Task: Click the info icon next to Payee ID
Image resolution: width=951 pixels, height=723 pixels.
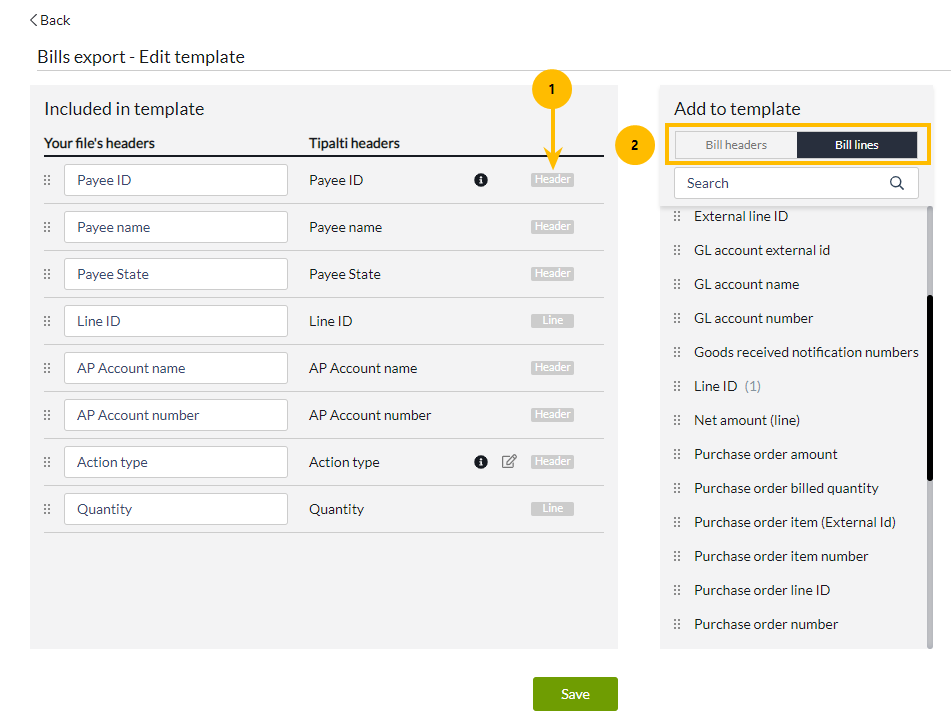Action: (x=481, y=180)
